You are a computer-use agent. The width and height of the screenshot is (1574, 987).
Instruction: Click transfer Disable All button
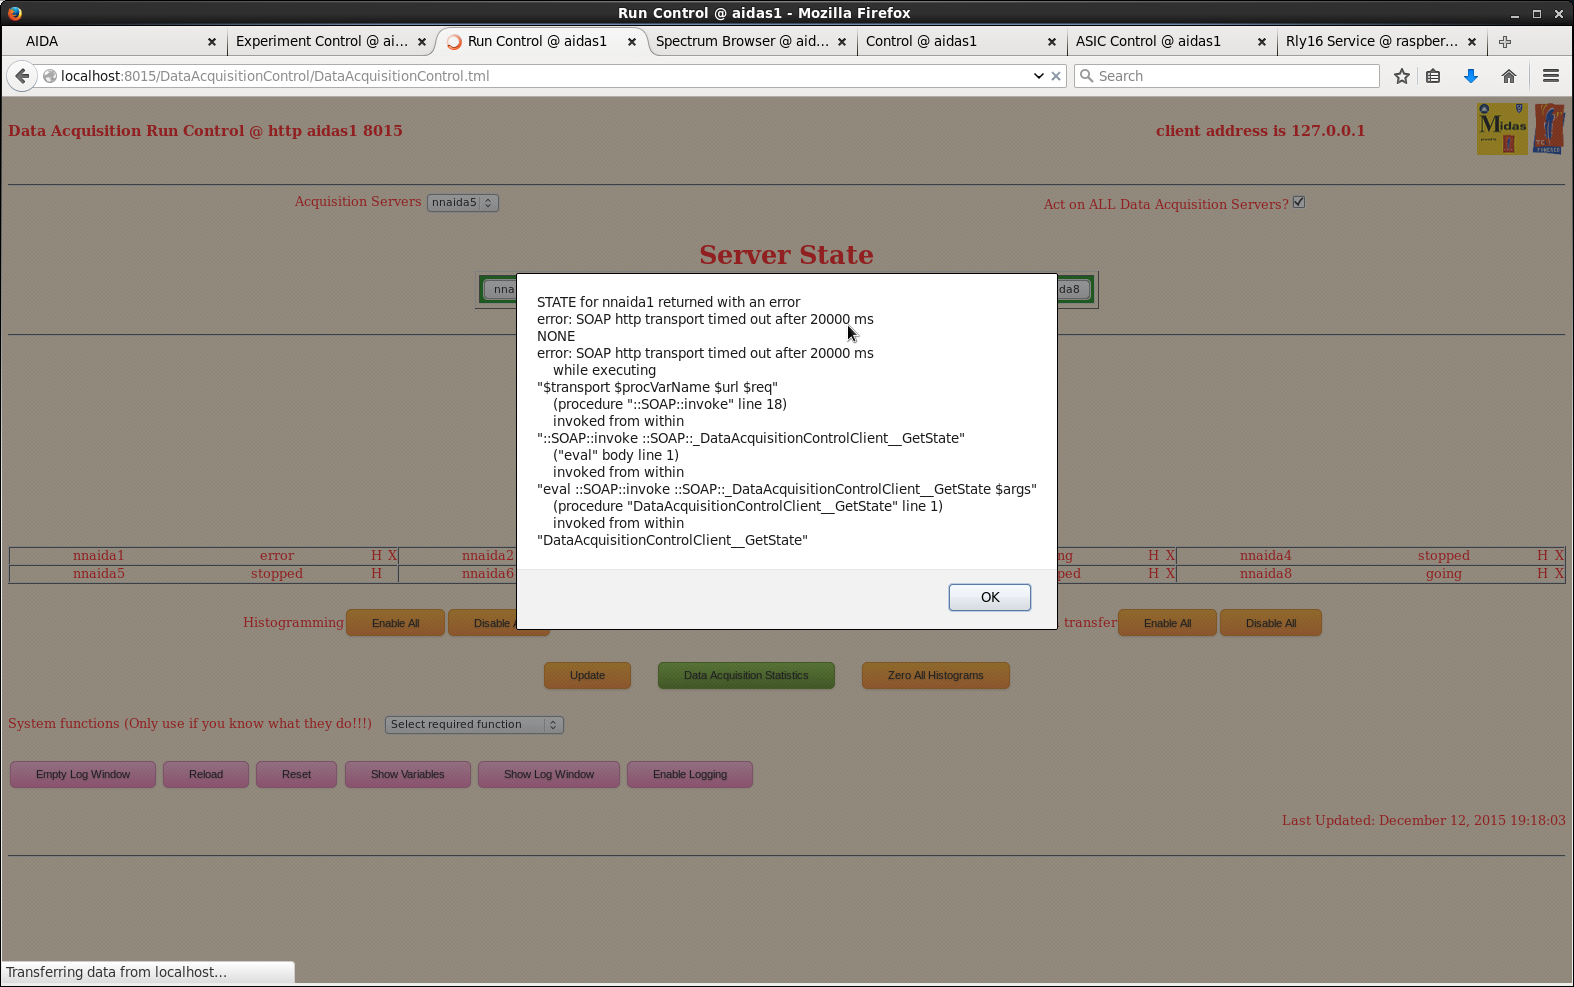pos(1271,623)
